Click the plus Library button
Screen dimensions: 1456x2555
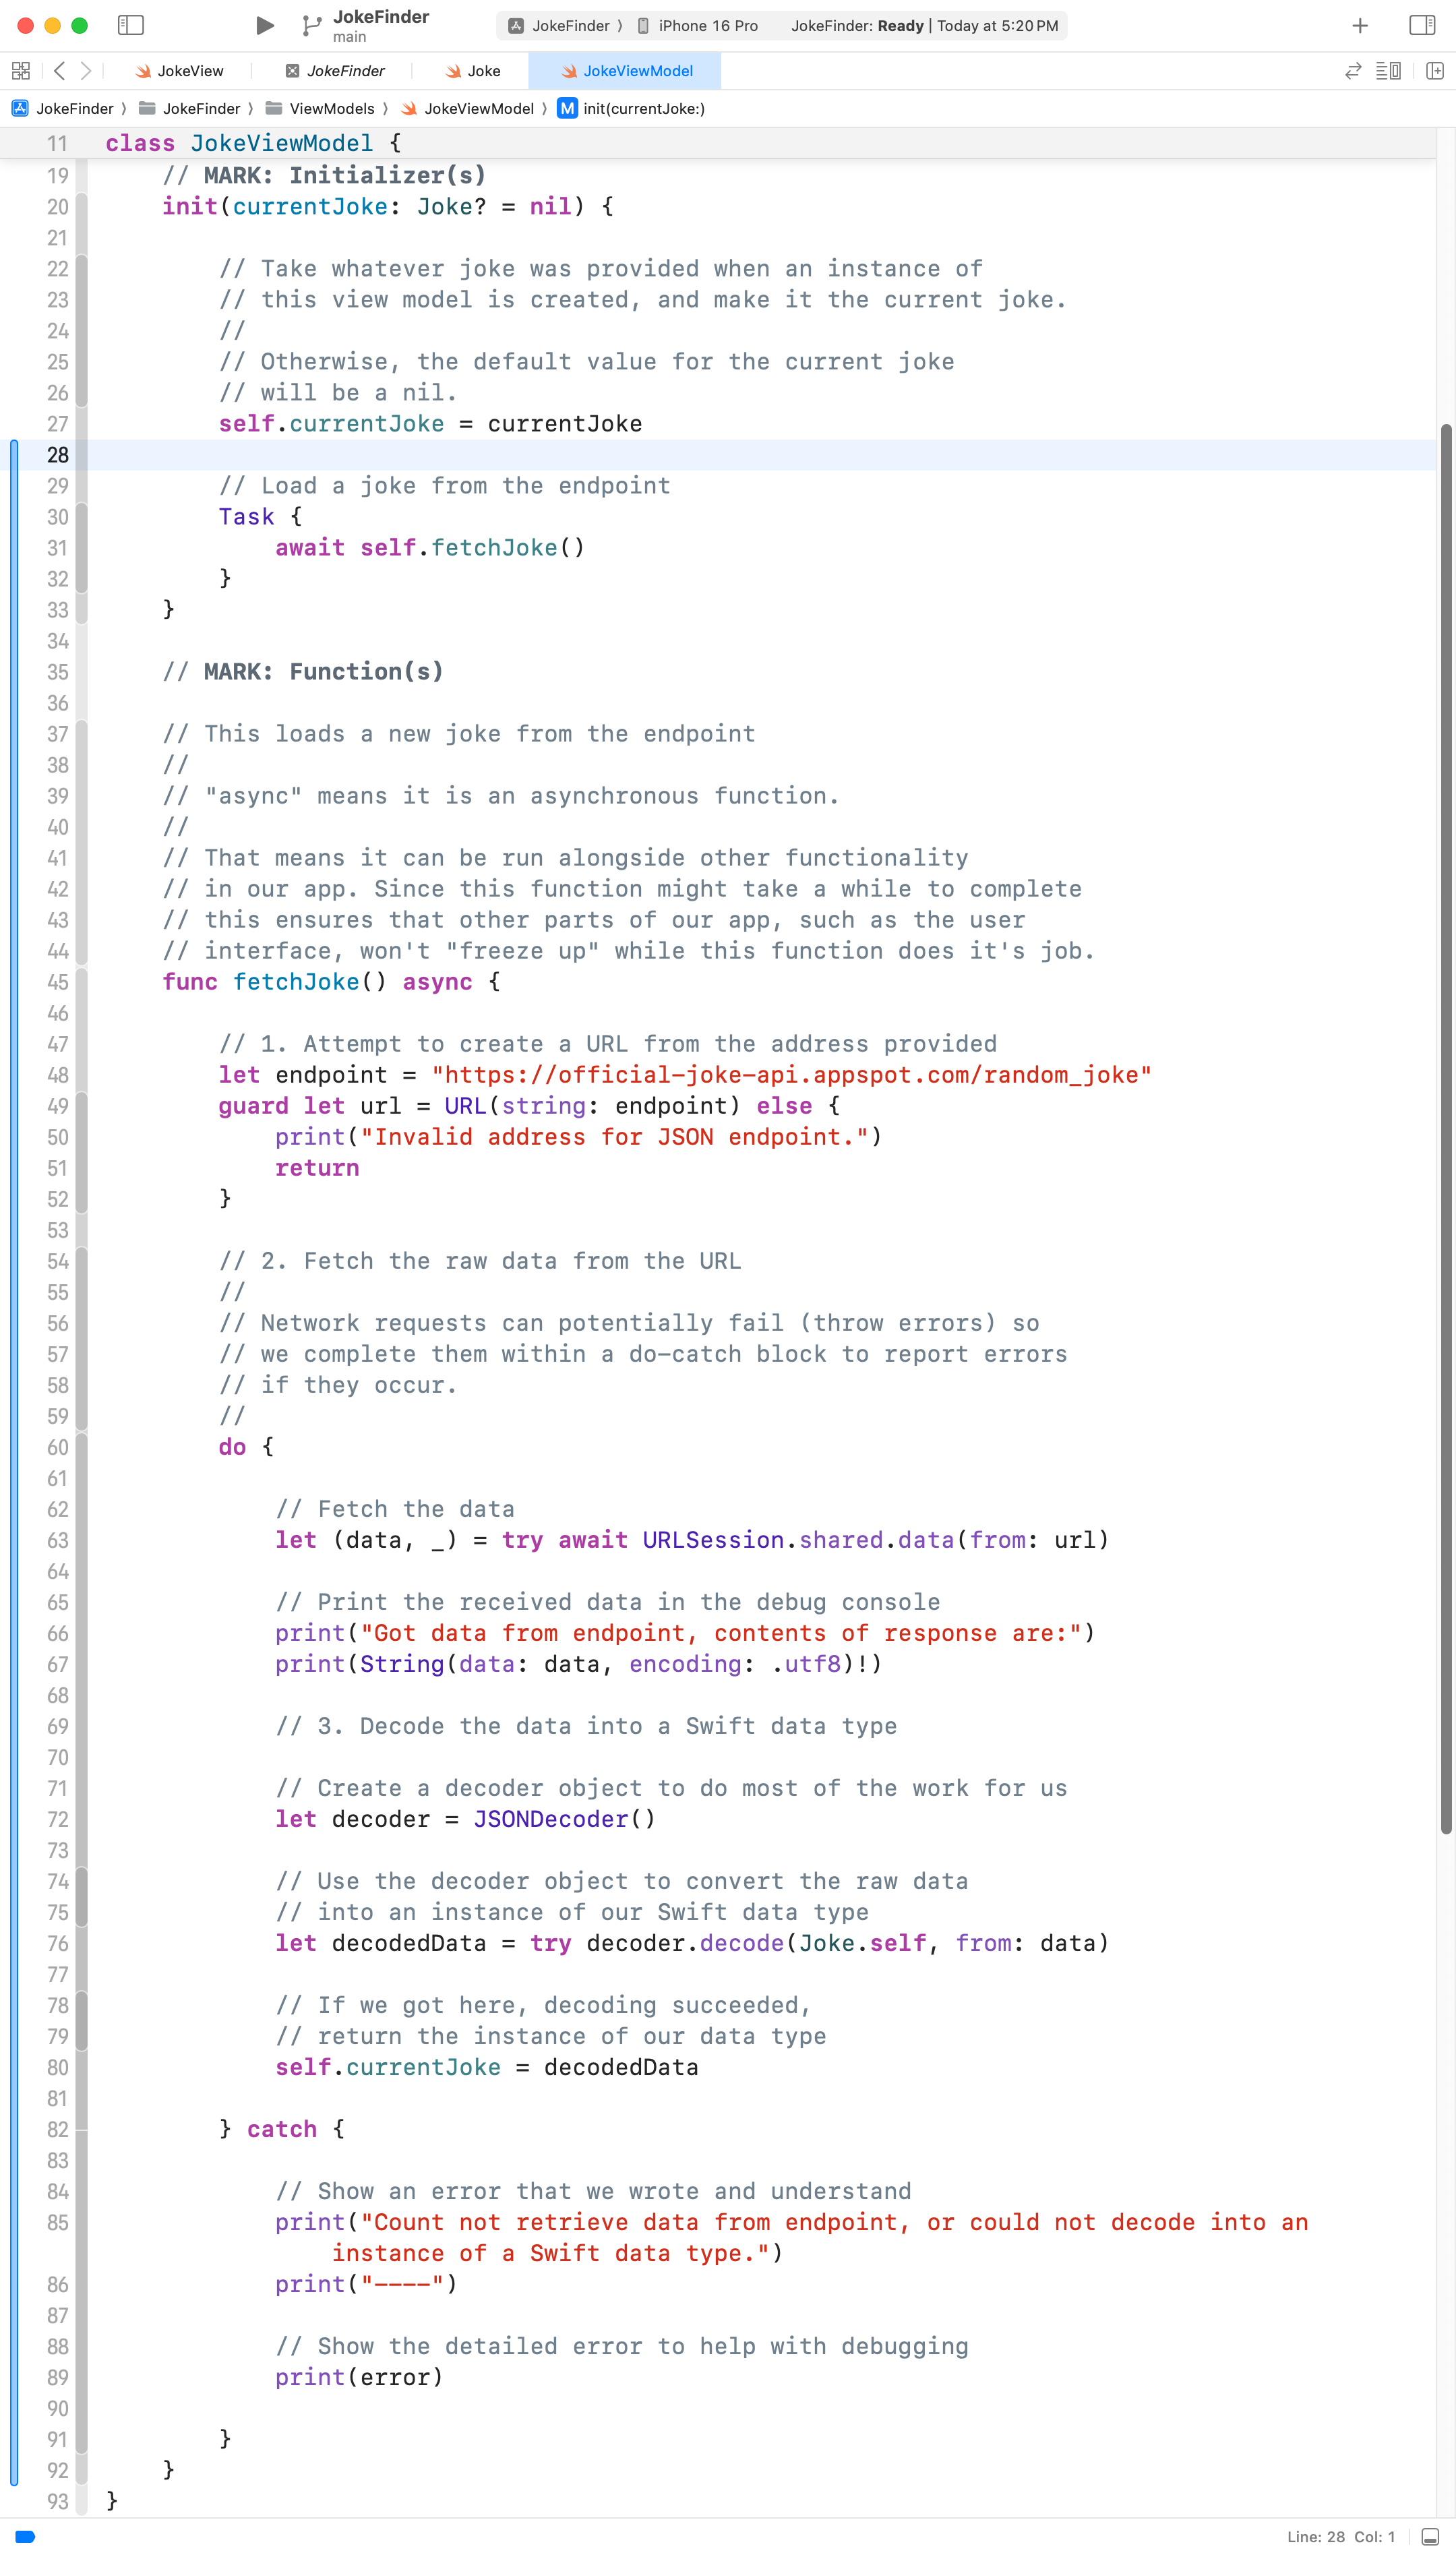coord(1359,26)
